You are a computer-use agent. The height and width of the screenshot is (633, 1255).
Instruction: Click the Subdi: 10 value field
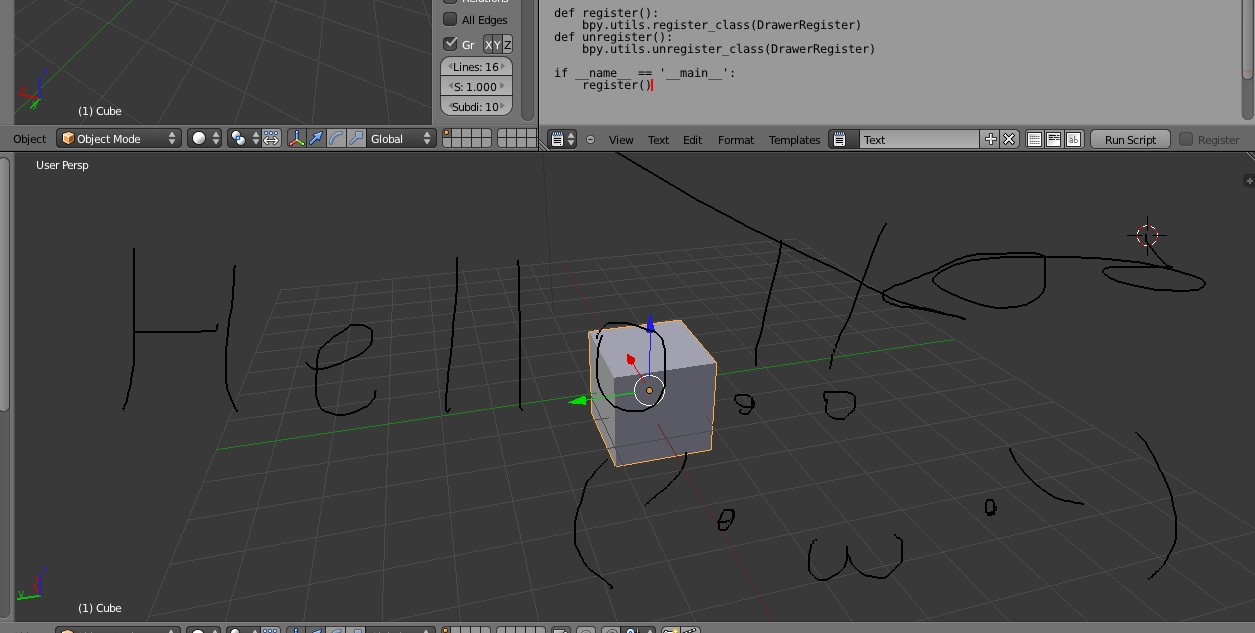476,107
